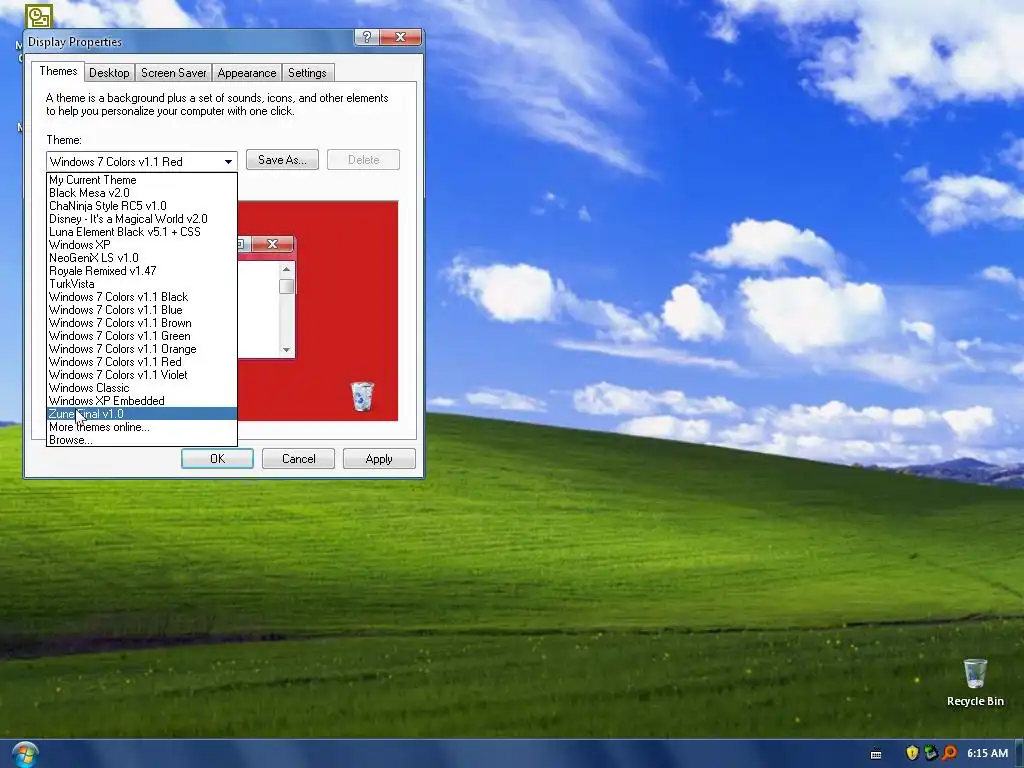The height and width of the screenshot is (768, 1024).
Task: Open the yellow security shield tray icon
Action: pos(912,753)
